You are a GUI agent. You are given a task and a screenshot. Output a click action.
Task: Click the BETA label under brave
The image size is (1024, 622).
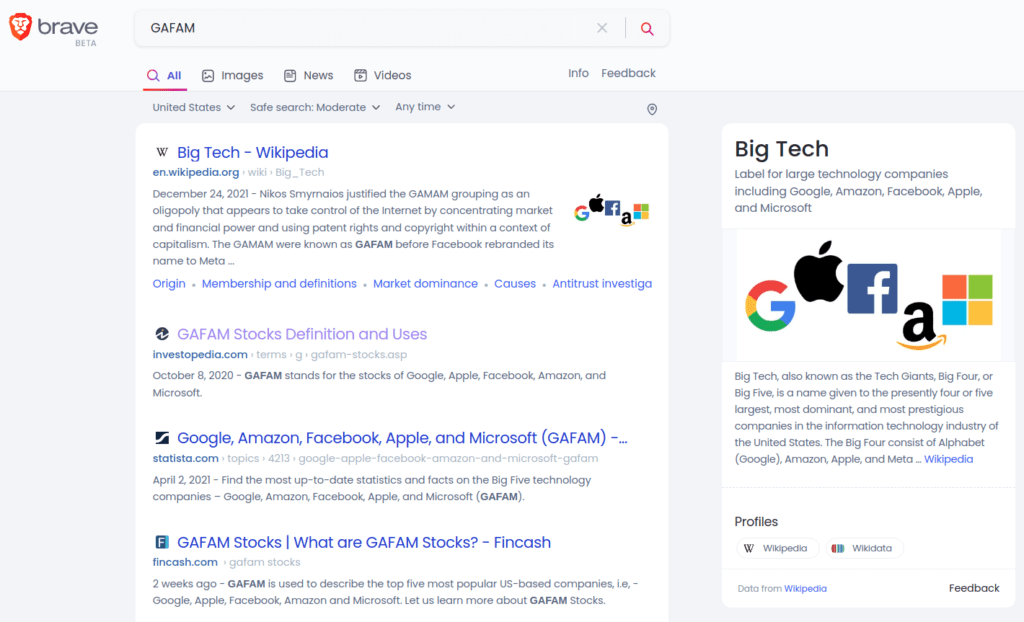86,43
